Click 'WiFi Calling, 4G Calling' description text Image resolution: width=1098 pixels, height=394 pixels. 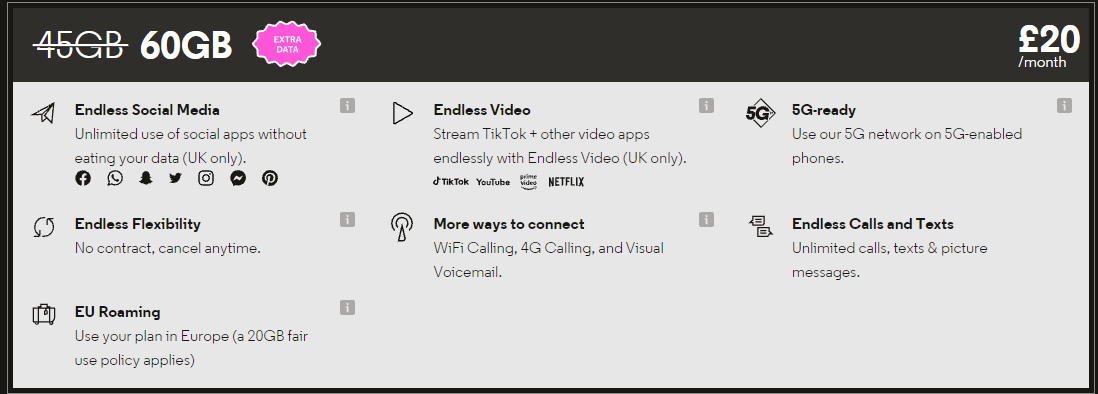point(548,260)
